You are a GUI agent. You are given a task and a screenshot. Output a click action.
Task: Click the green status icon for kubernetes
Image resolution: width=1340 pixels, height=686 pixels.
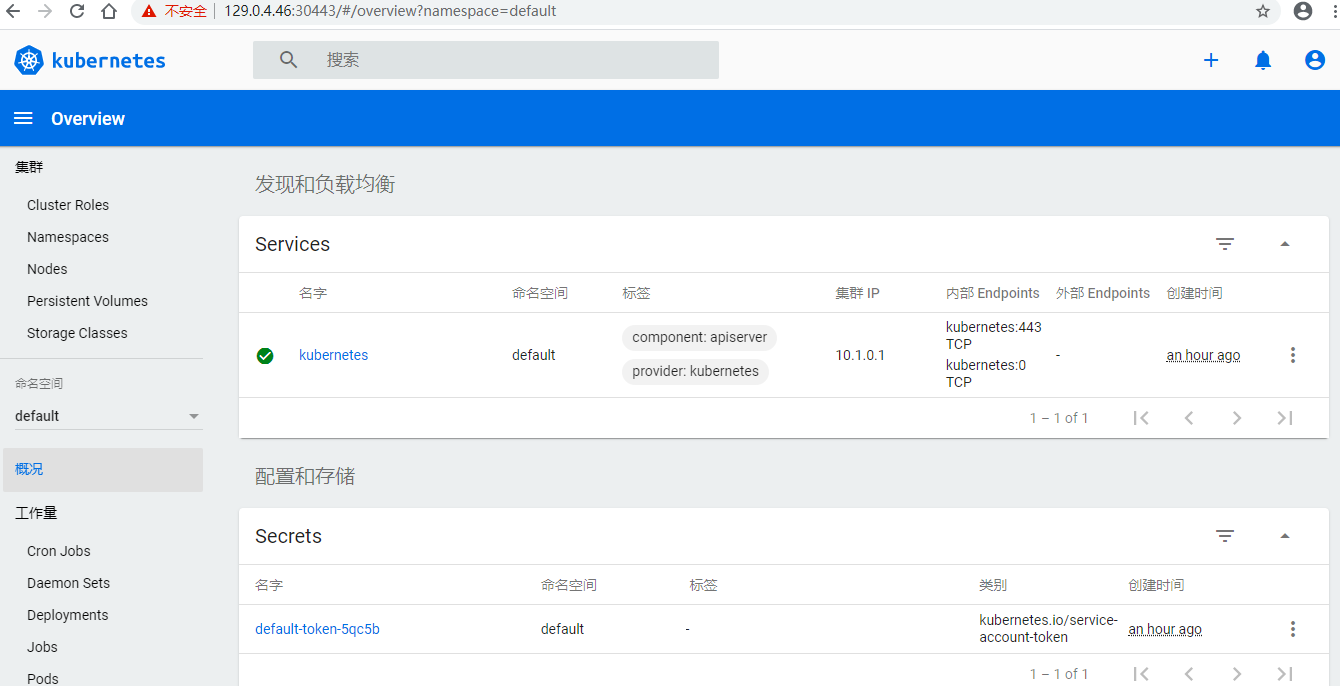(265, 356)
